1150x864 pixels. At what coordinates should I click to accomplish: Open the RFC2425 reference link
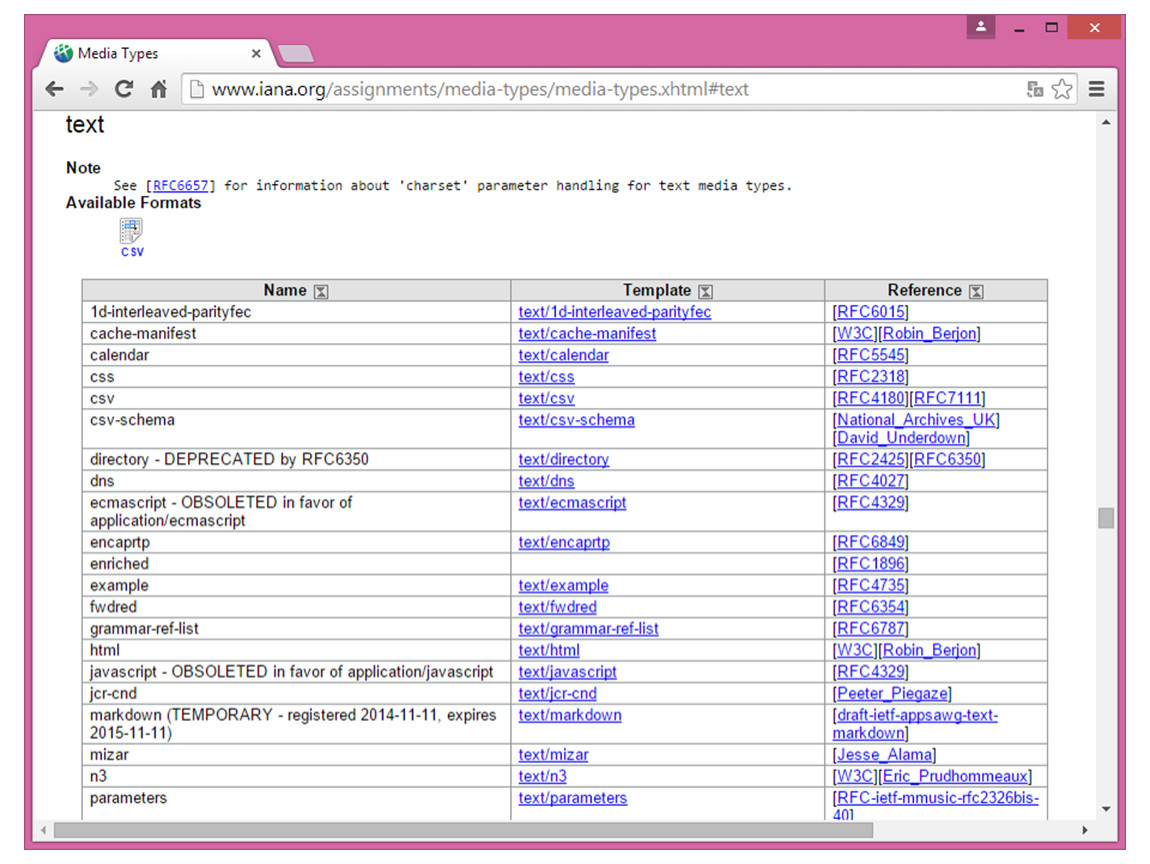(x=871, y=459)
